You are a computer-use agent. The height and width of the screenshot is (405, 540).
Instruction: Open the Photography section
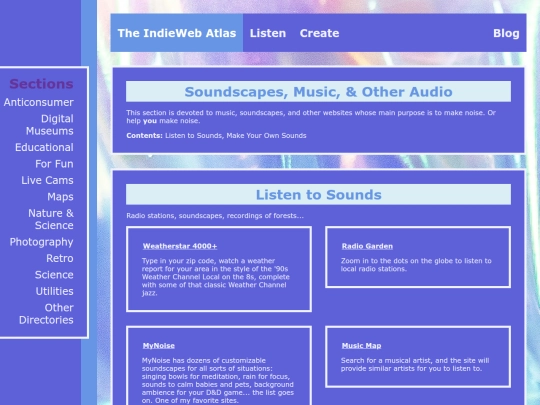(41, 242)
